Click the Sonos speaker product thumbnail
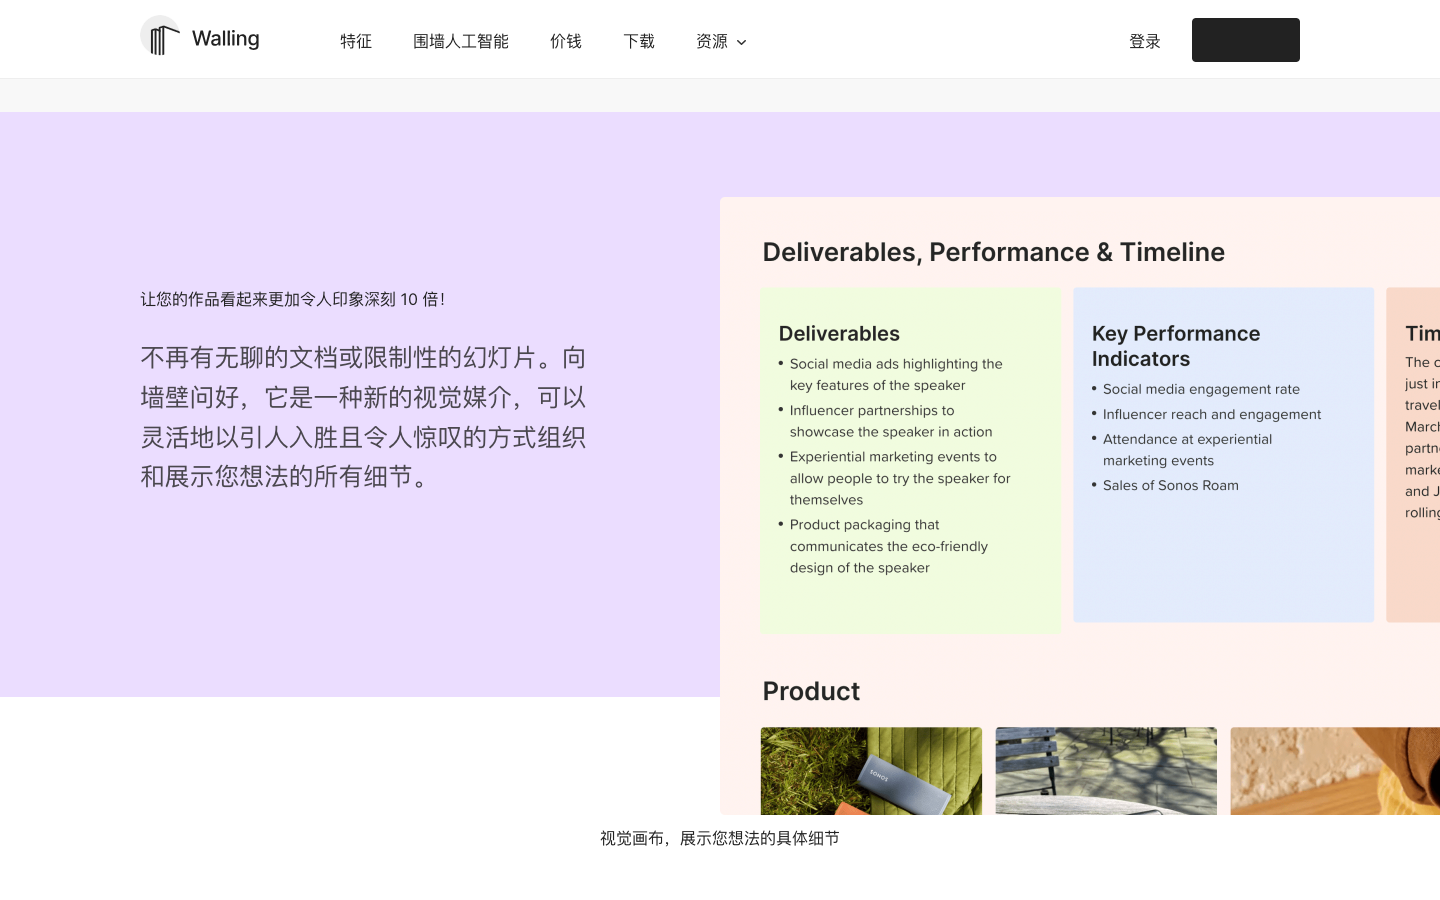The height and width of the screenshot is (900, 1440). point(871,771)
